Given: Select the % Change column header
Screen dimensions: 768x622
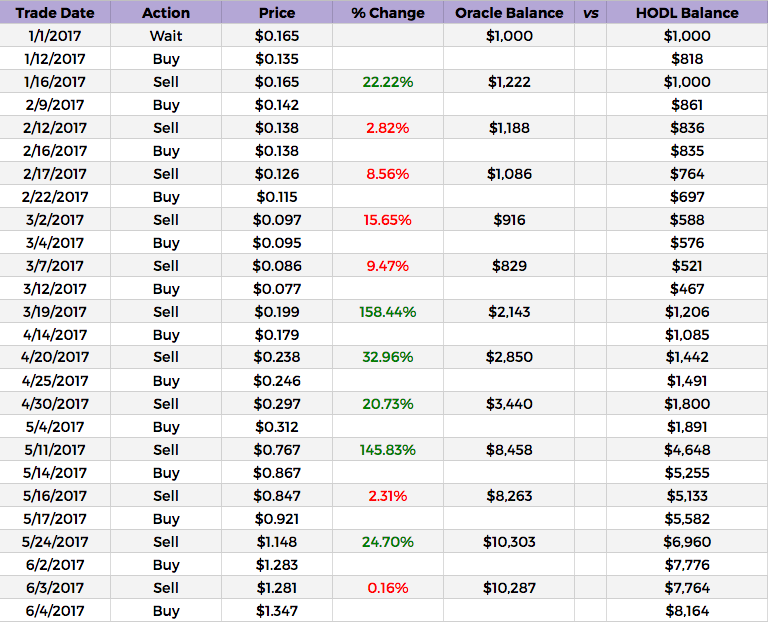Looking at the screenshot, I should (388, 13).
